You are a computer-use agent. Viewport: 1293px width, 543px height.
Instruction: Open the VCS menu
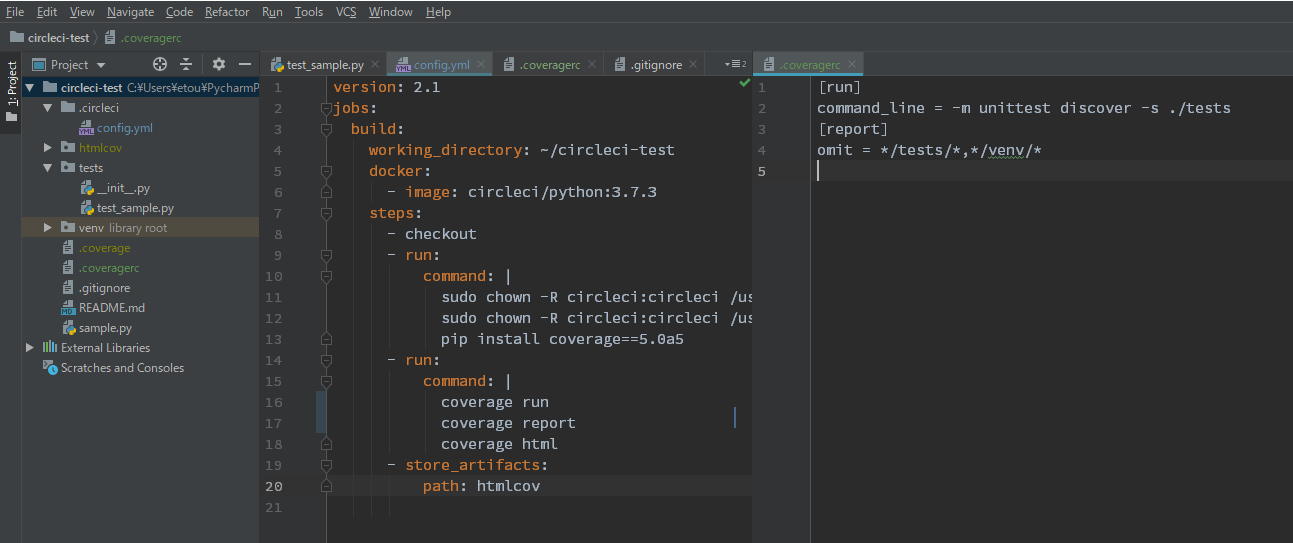click(x=346, y=12)
